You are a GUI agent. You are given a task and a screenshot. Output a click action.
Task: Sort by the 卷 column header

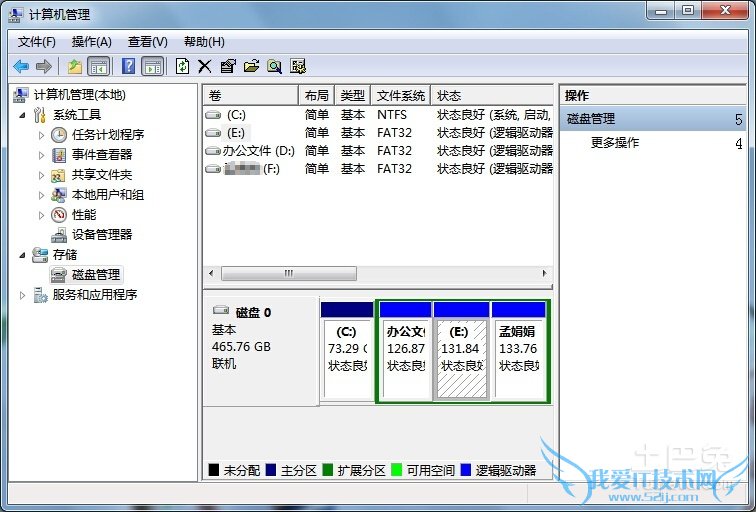(x=251, y=95)
